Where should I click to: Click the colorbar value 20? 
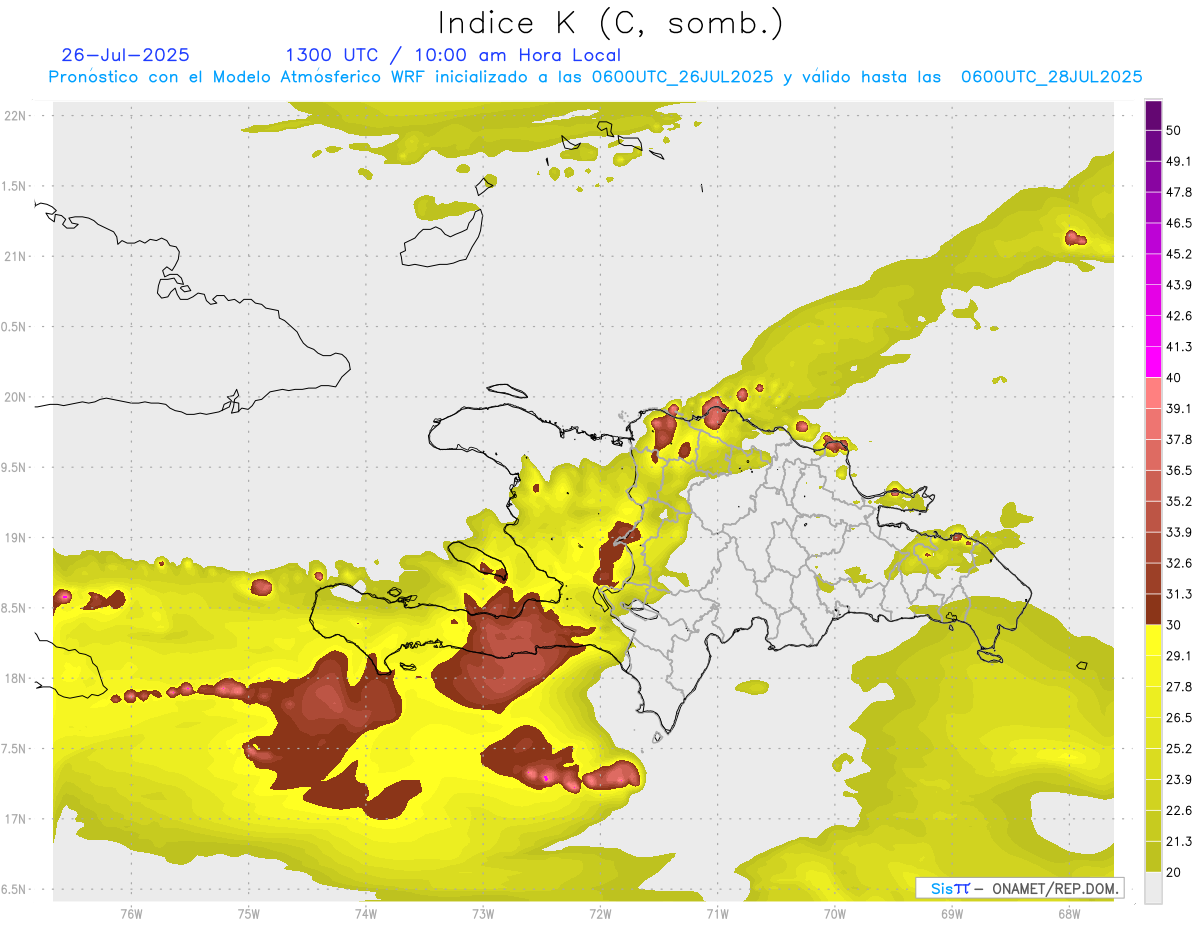[x=1174, y=873]
